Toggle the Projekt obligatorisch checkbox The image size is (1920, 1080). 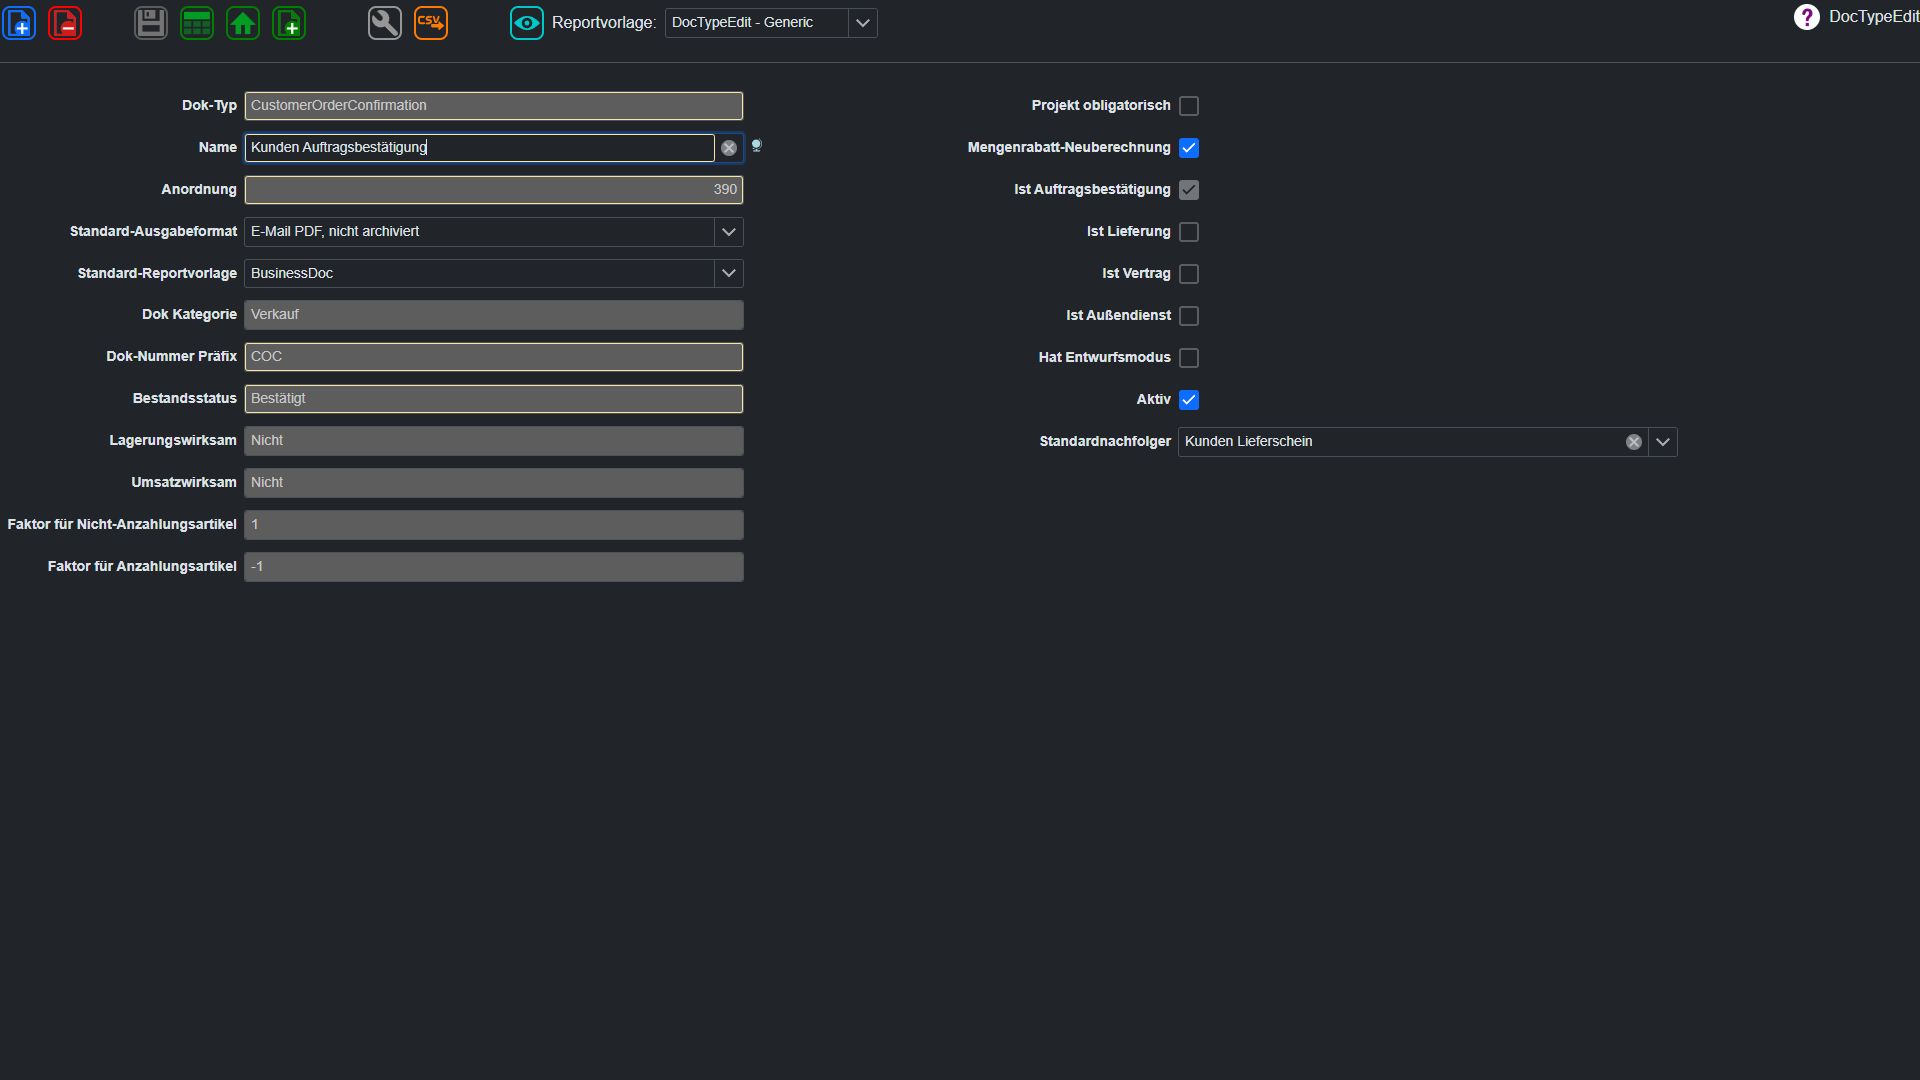coord(1189,106)
